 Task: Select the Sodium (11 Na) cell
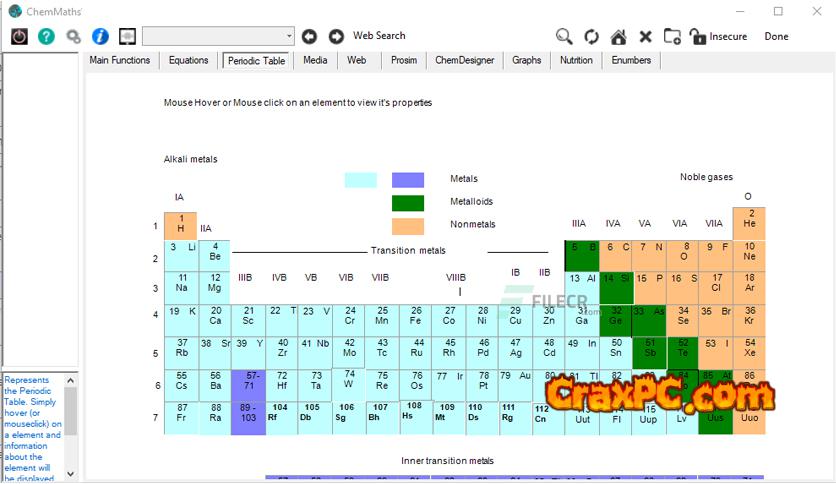[181, 288]
